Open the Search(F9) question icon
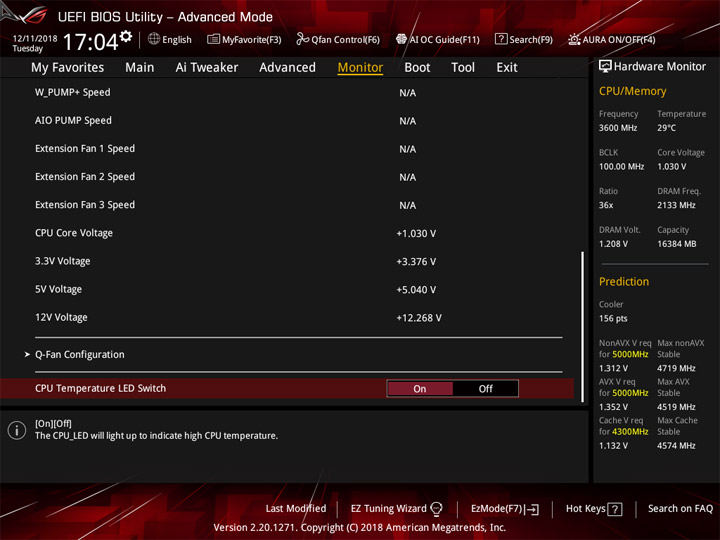This screenshot has width=720, height=540. pos(501,39)
